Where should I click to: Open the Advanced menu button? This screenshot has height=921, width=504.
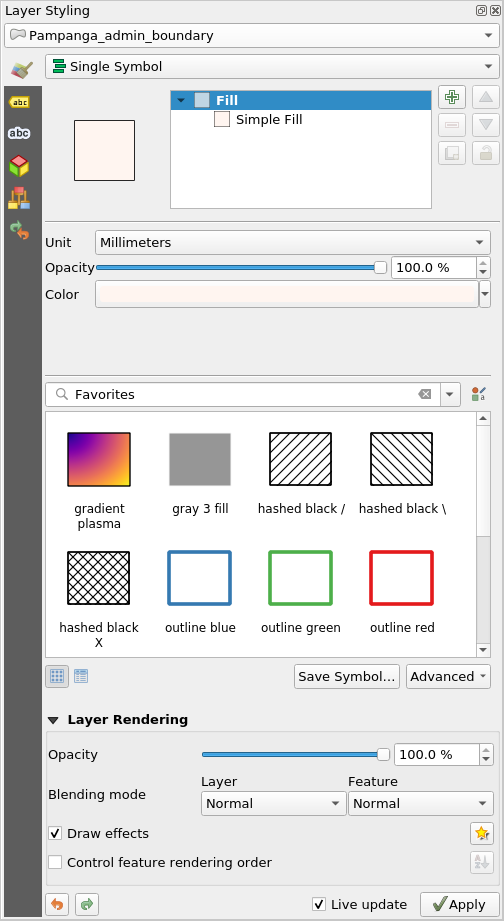pyautogui.click(x=448, y=676)
